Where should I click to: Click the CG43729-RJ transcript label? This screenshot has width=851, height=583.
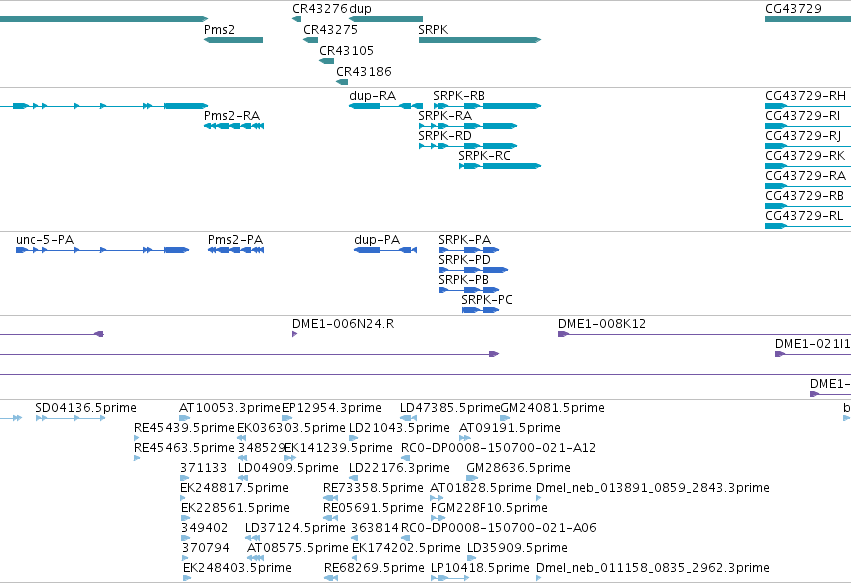tap(803, 136)
